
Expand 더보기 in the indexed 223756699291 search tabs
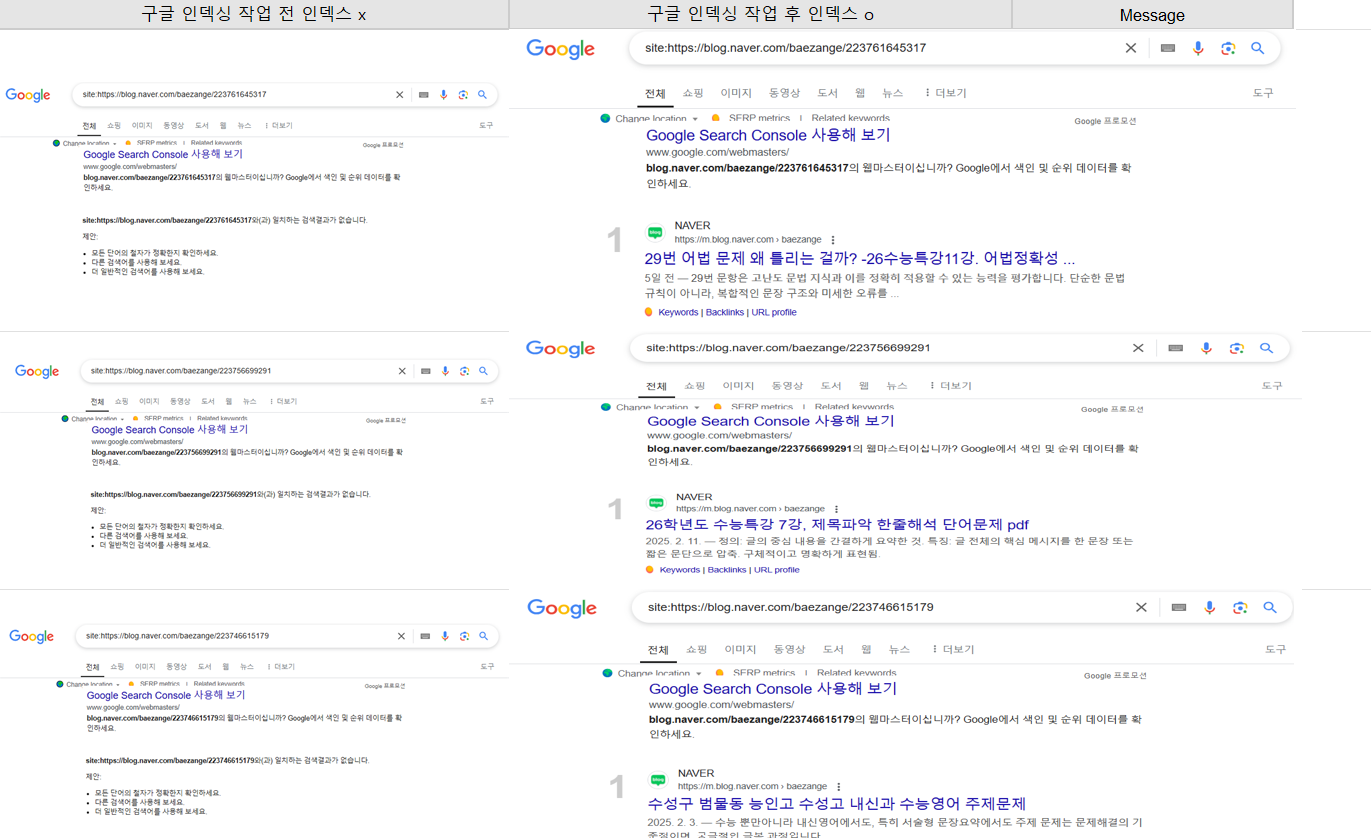[x=950, y=386]
